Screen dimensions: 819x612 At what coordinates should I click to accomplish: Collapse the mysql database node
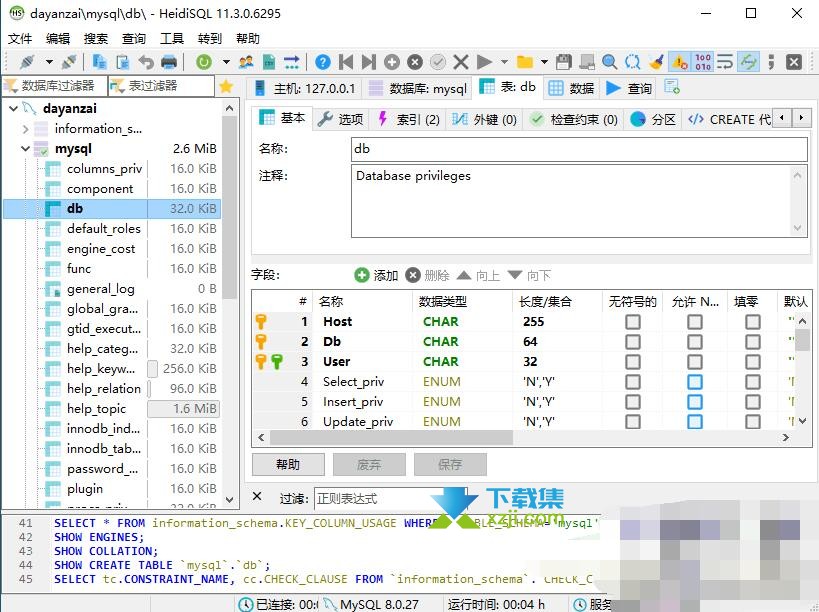pos(25,149)
